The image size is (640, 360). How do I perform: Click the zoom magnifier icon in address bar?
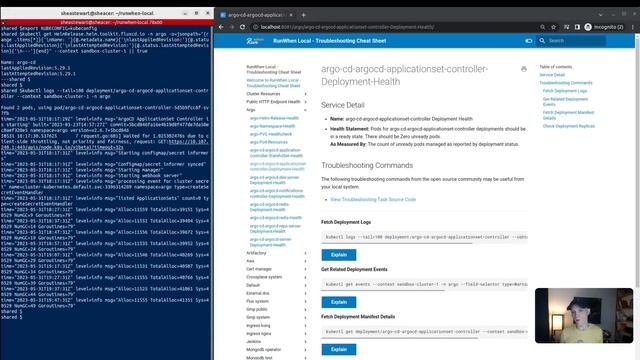(542, 27)
